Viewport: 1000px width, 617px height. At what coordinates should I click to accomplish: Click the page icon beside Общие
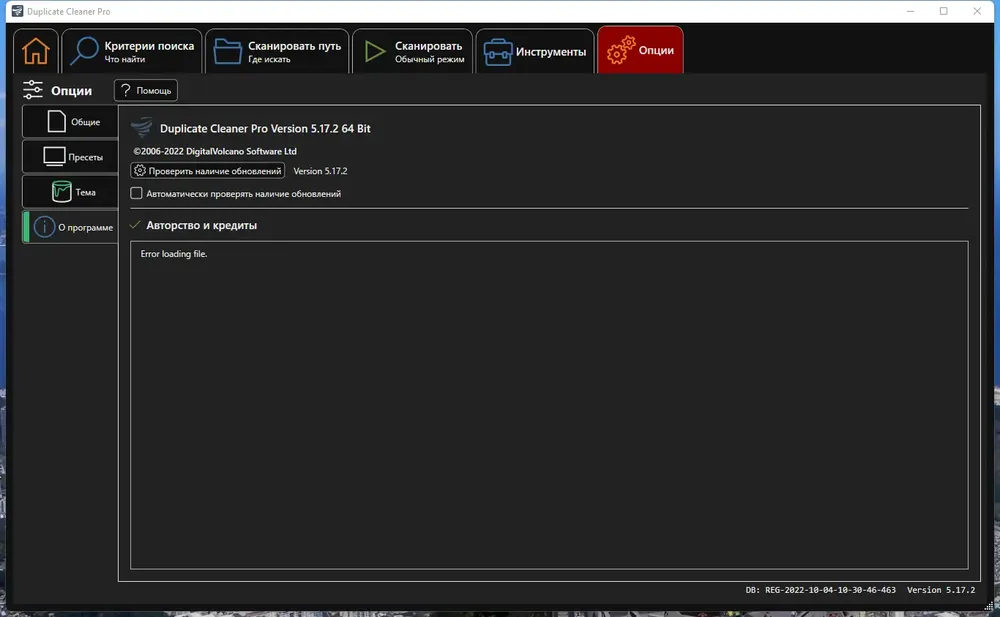(56, 121)
